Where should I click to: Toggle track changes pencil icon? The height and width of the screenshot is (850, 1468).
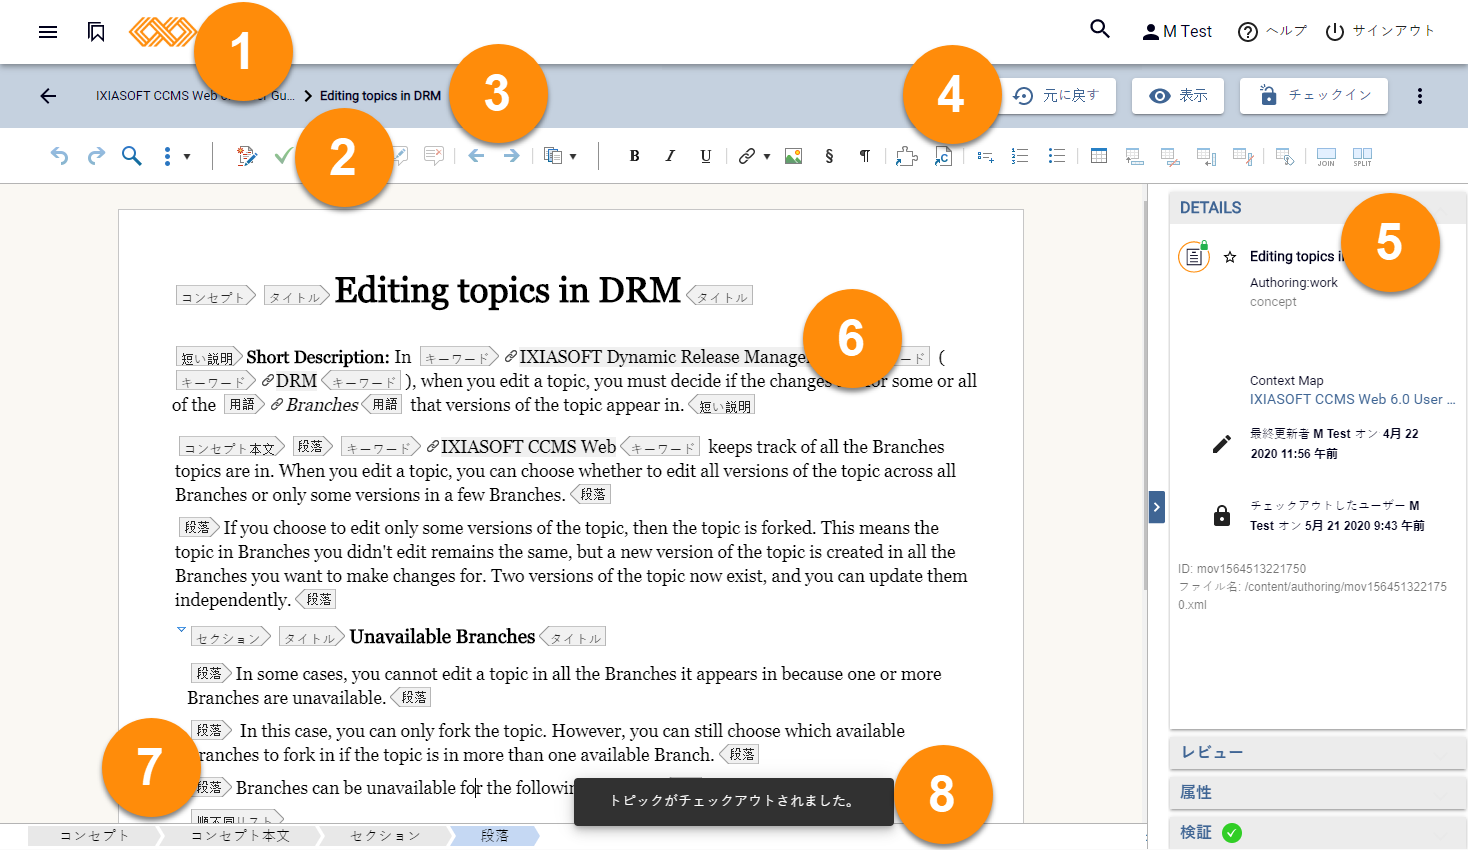pos(246,156)
